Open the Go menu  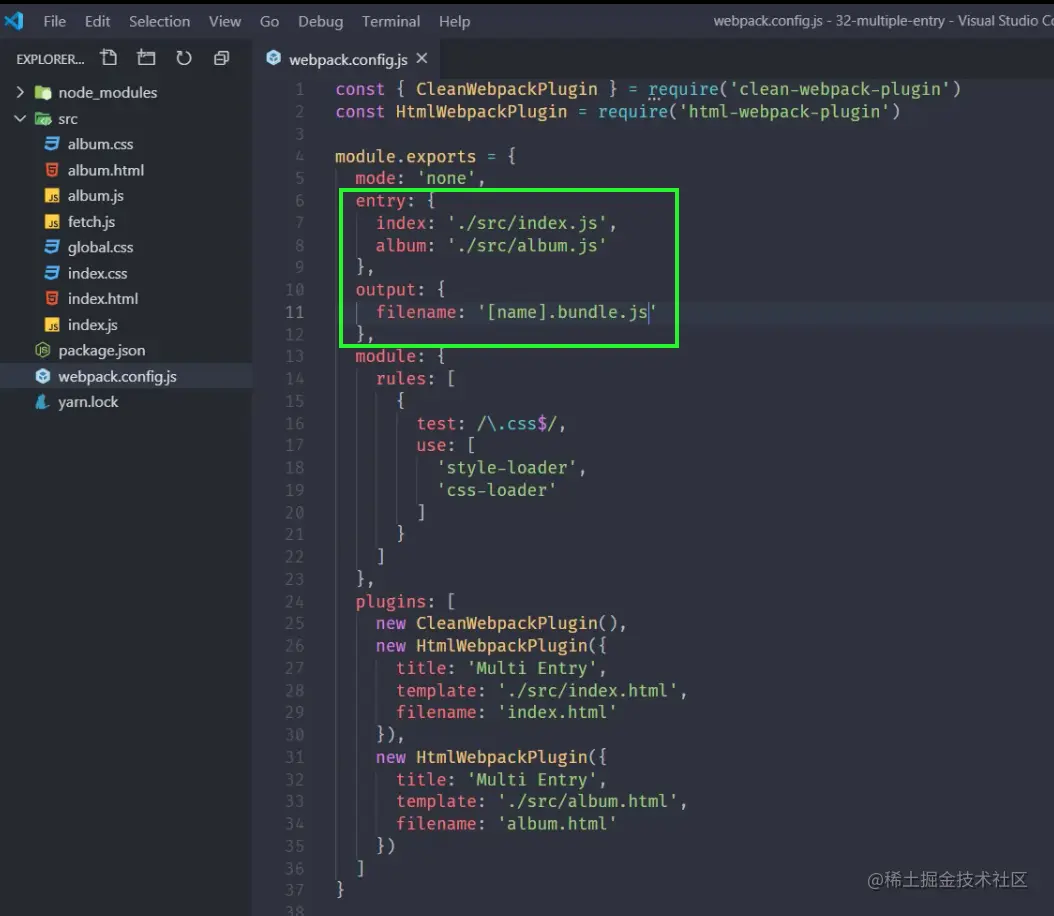click(269, 22)
